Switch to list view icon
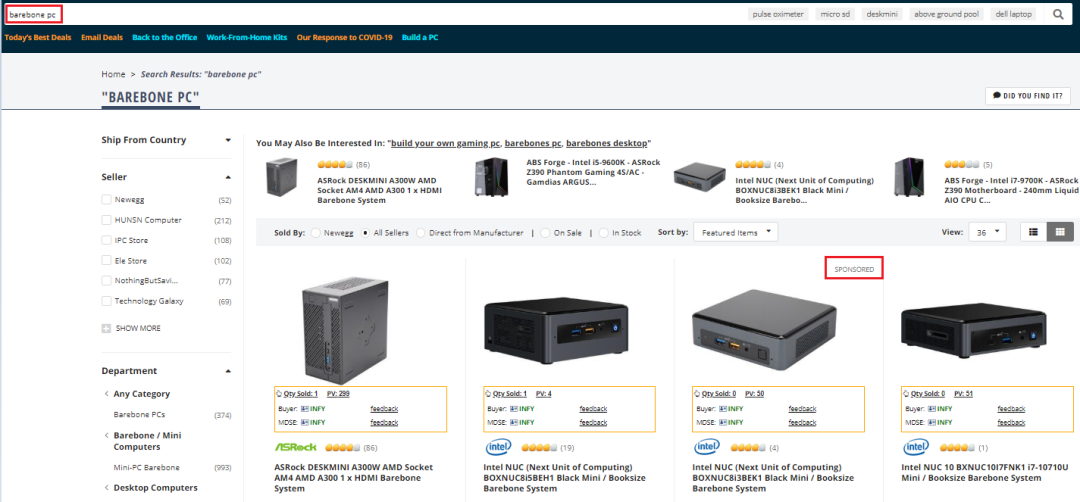 point(1033,232)
